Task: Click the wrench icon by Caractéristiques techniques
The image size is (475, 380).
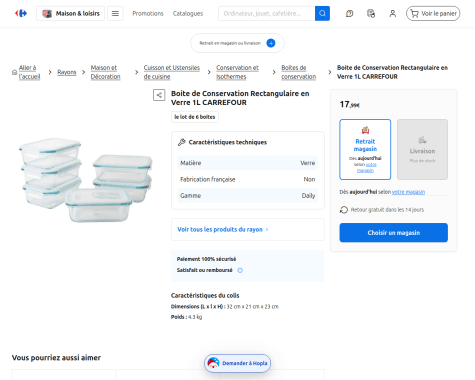Action: (182, 142)
